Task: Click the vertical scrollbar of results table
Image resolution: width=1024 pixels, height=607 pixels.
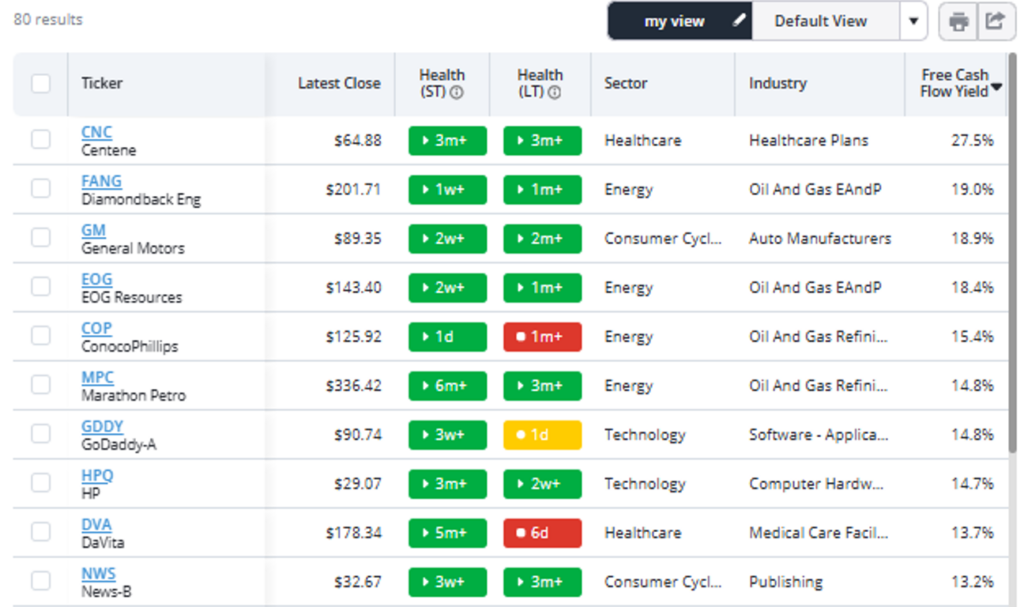Action: coord(1012,252)
